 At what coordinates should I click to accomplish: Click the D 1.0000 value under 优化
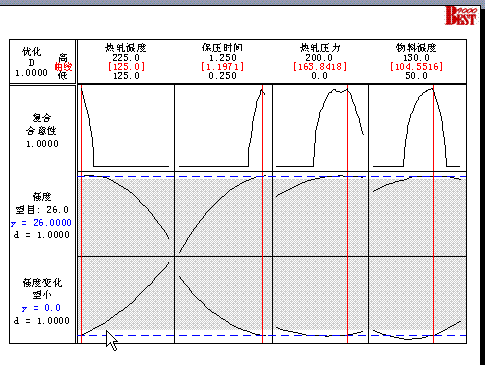[x=31, y=68]
